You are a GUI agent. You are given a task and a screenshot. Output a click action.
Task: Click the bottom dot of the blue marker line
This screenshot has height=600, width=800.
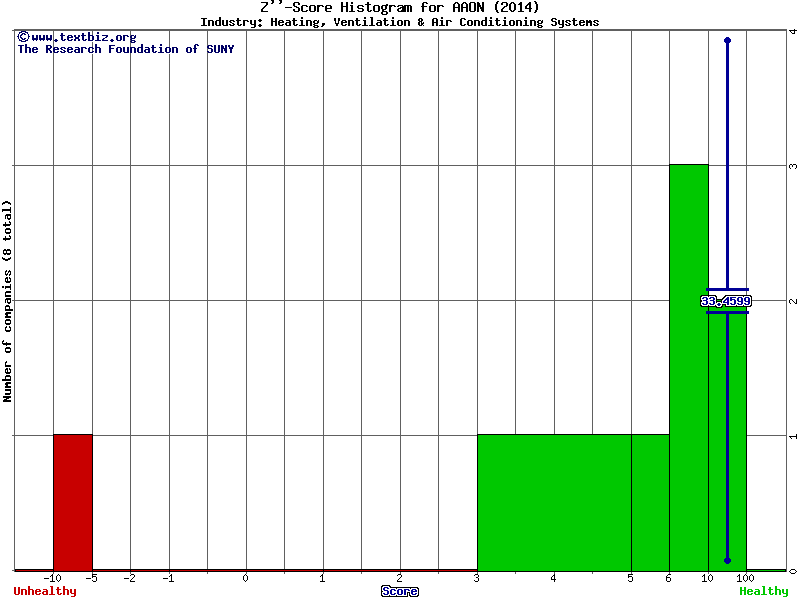pos(727,560)
